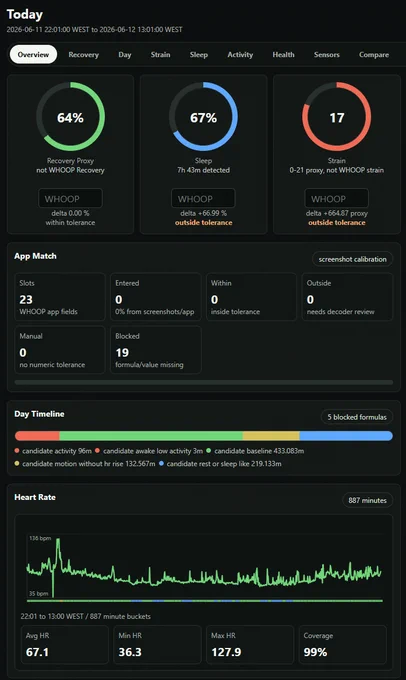The image size is (406, 680).
Task: Select the Sensors tab
Action: (327, 55)
